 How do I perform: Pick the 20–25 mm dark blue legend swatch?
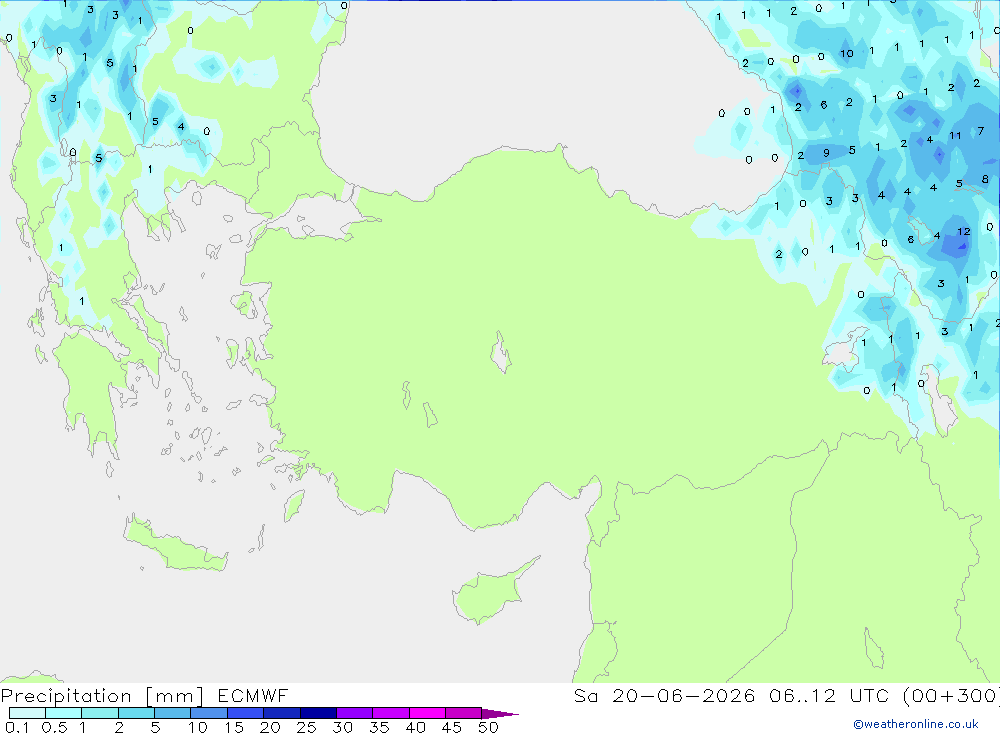tap(281, 713)
